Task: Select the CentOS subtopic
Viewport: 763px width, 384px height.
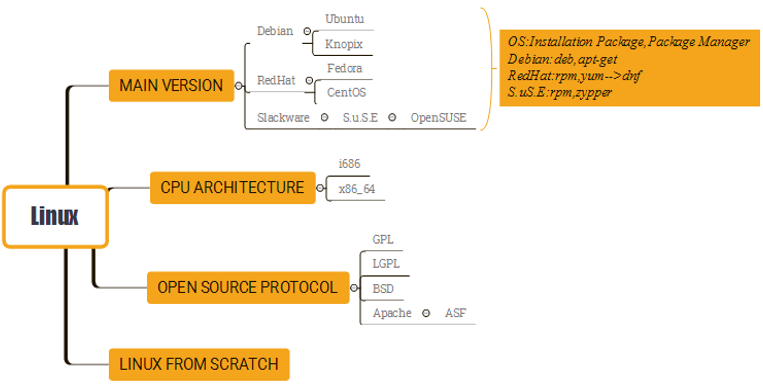Action: [346, 92]
